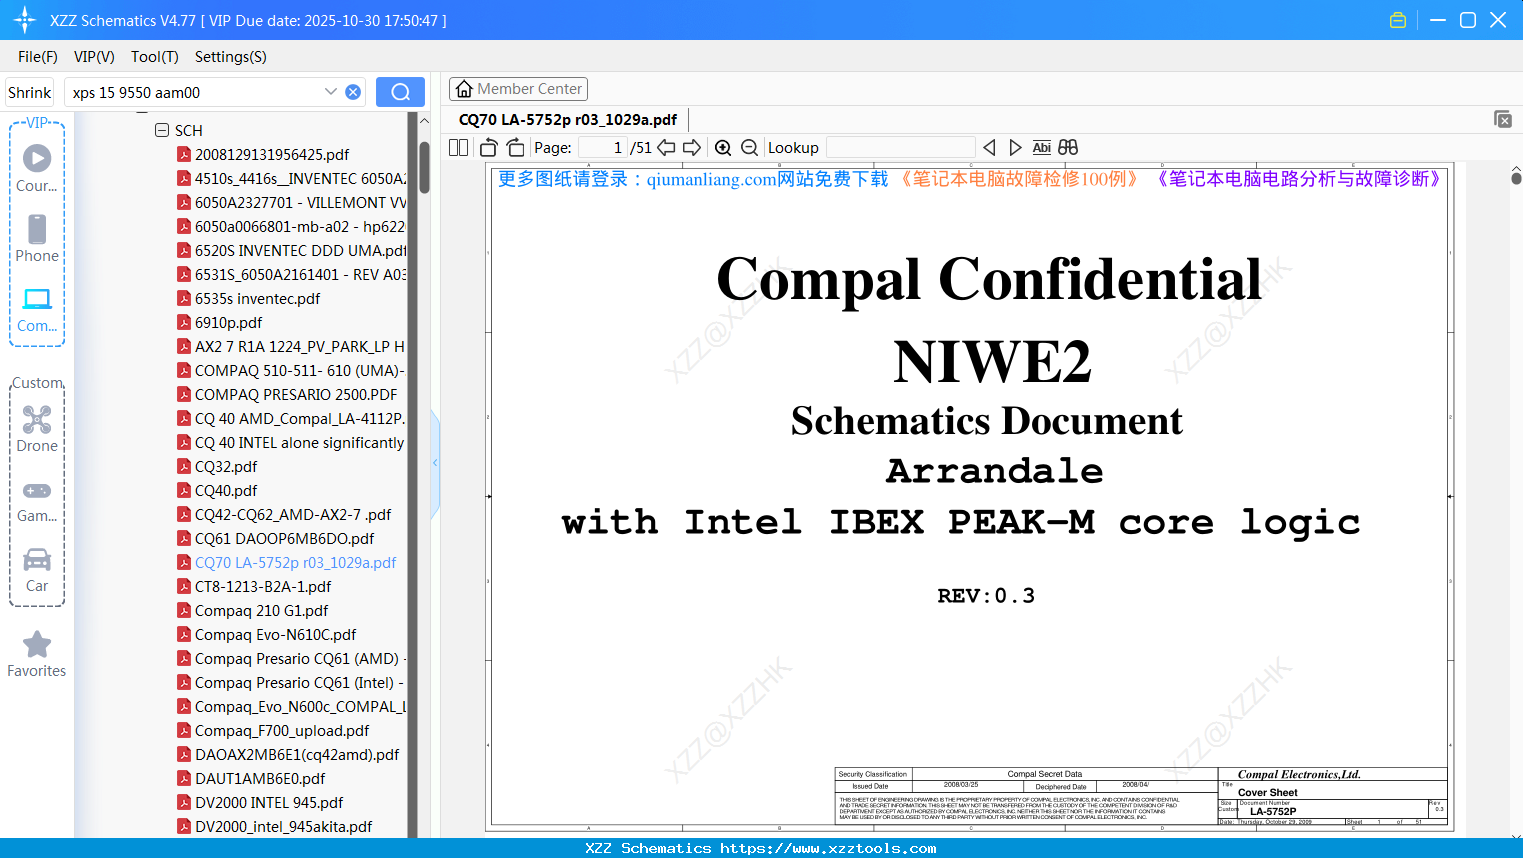Open Member Center
The width and height of the screenshot is (1523, 858).
pos(518,89)
